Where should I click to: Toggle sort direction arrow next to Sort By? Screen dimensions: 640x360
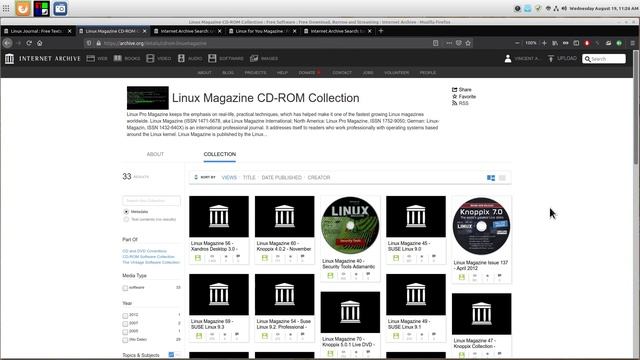(196, 178)
